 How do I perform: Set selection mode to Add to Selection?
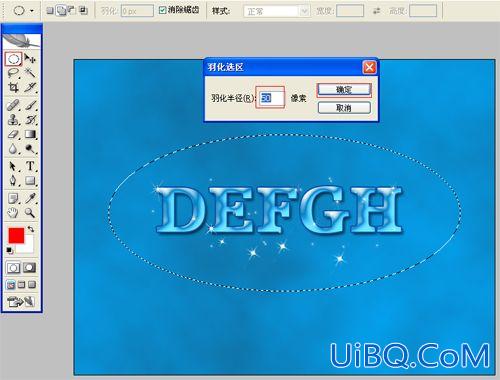pos(61,11)
